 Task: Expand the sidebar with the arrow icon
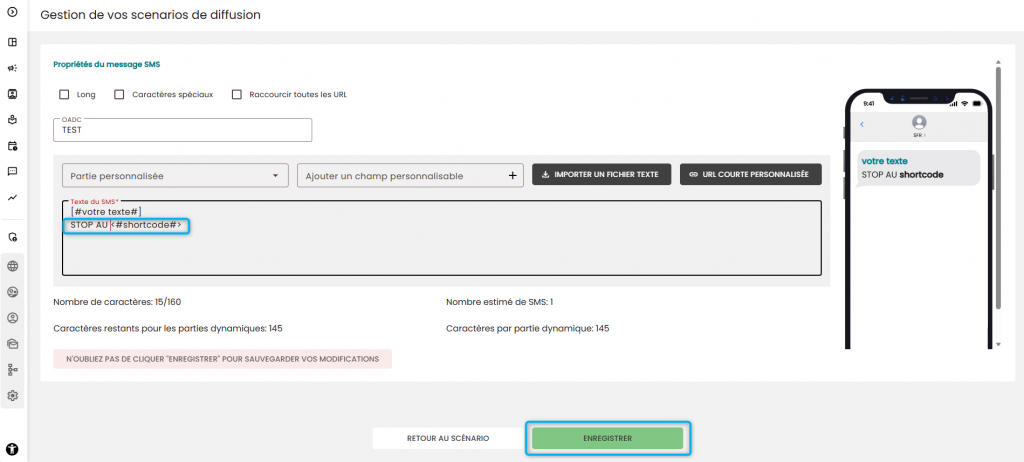12,12
